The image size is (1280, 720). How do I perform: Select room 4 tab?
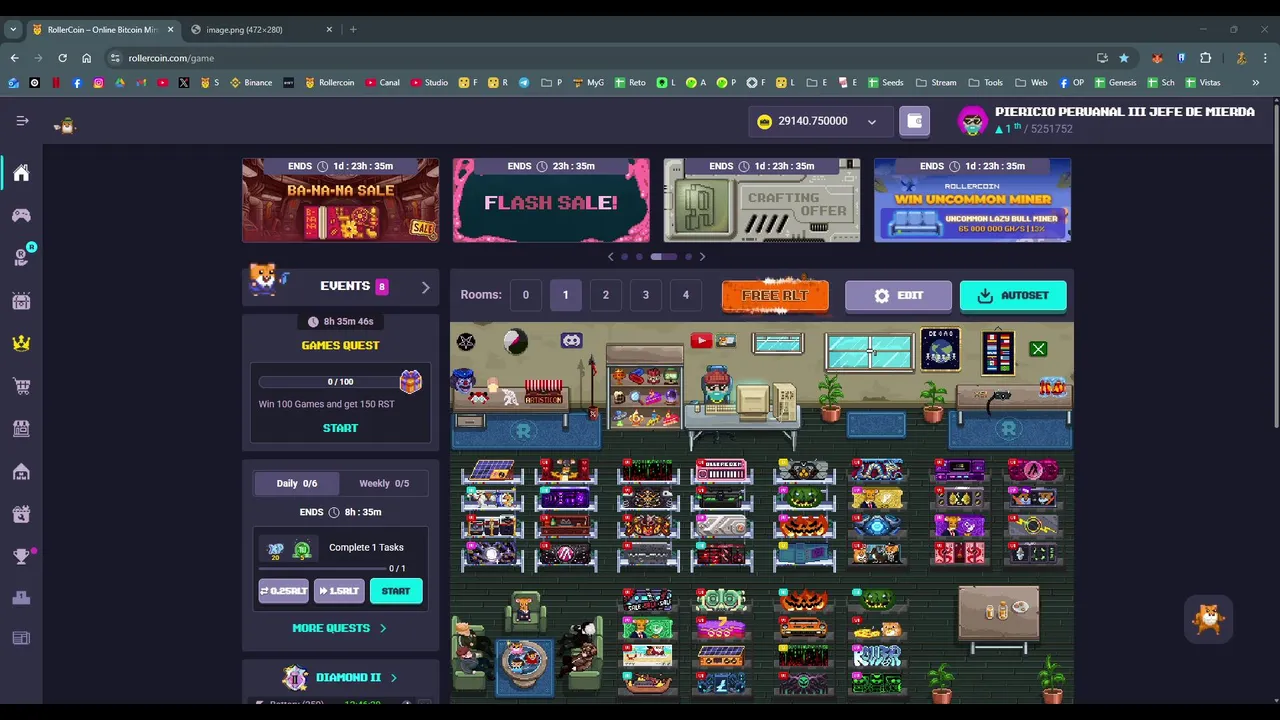pyautogui.click(x=685, y=295)
